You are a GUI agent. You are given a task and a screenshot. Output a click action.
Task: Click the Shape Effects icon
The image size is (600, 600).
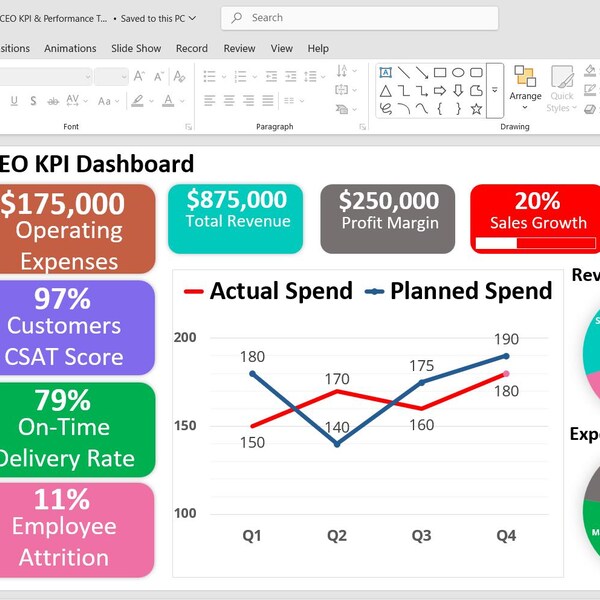coord(590,109)
